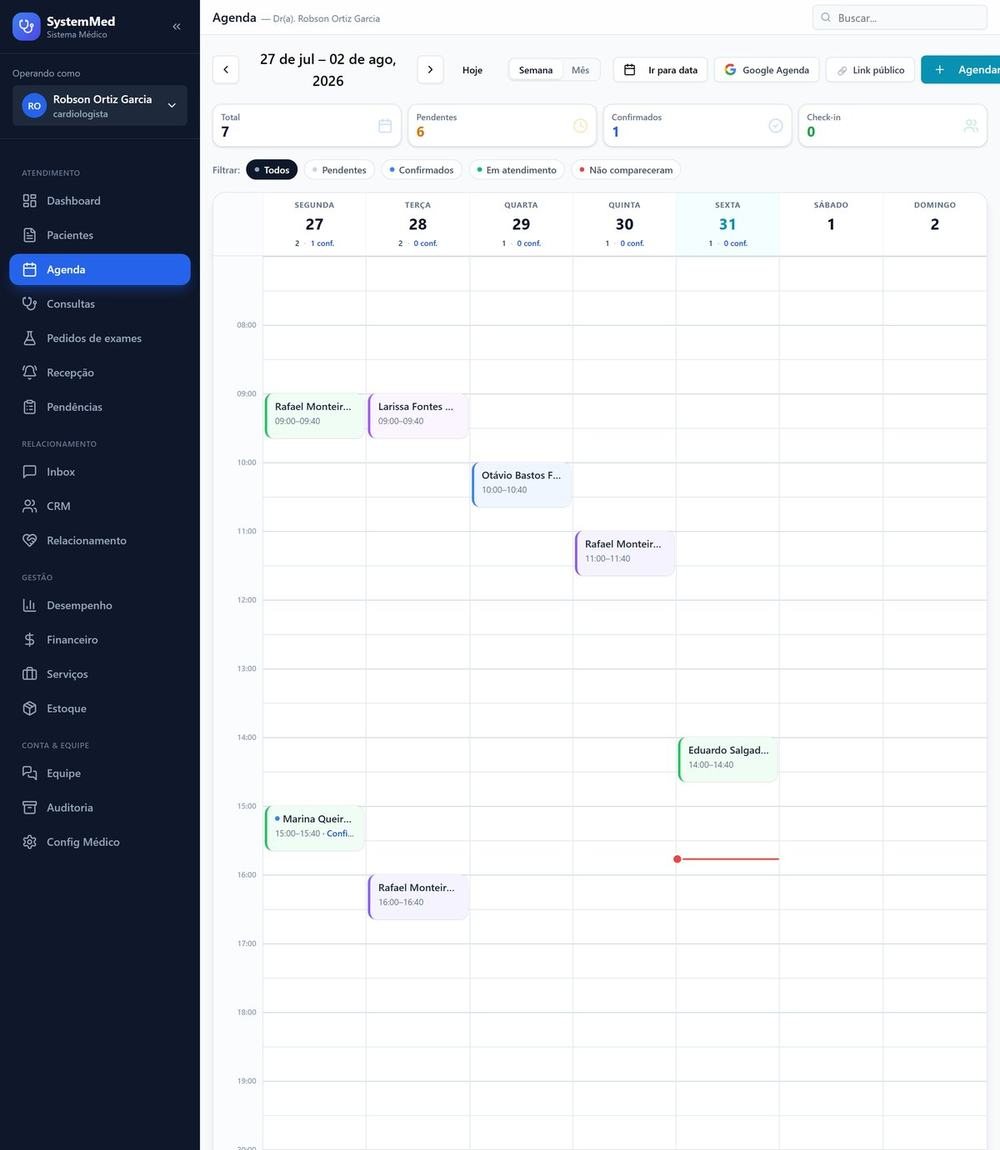Click the Dashboard grid icon
Viewport: 1000px width, 1150px height.
pos(29,201)
